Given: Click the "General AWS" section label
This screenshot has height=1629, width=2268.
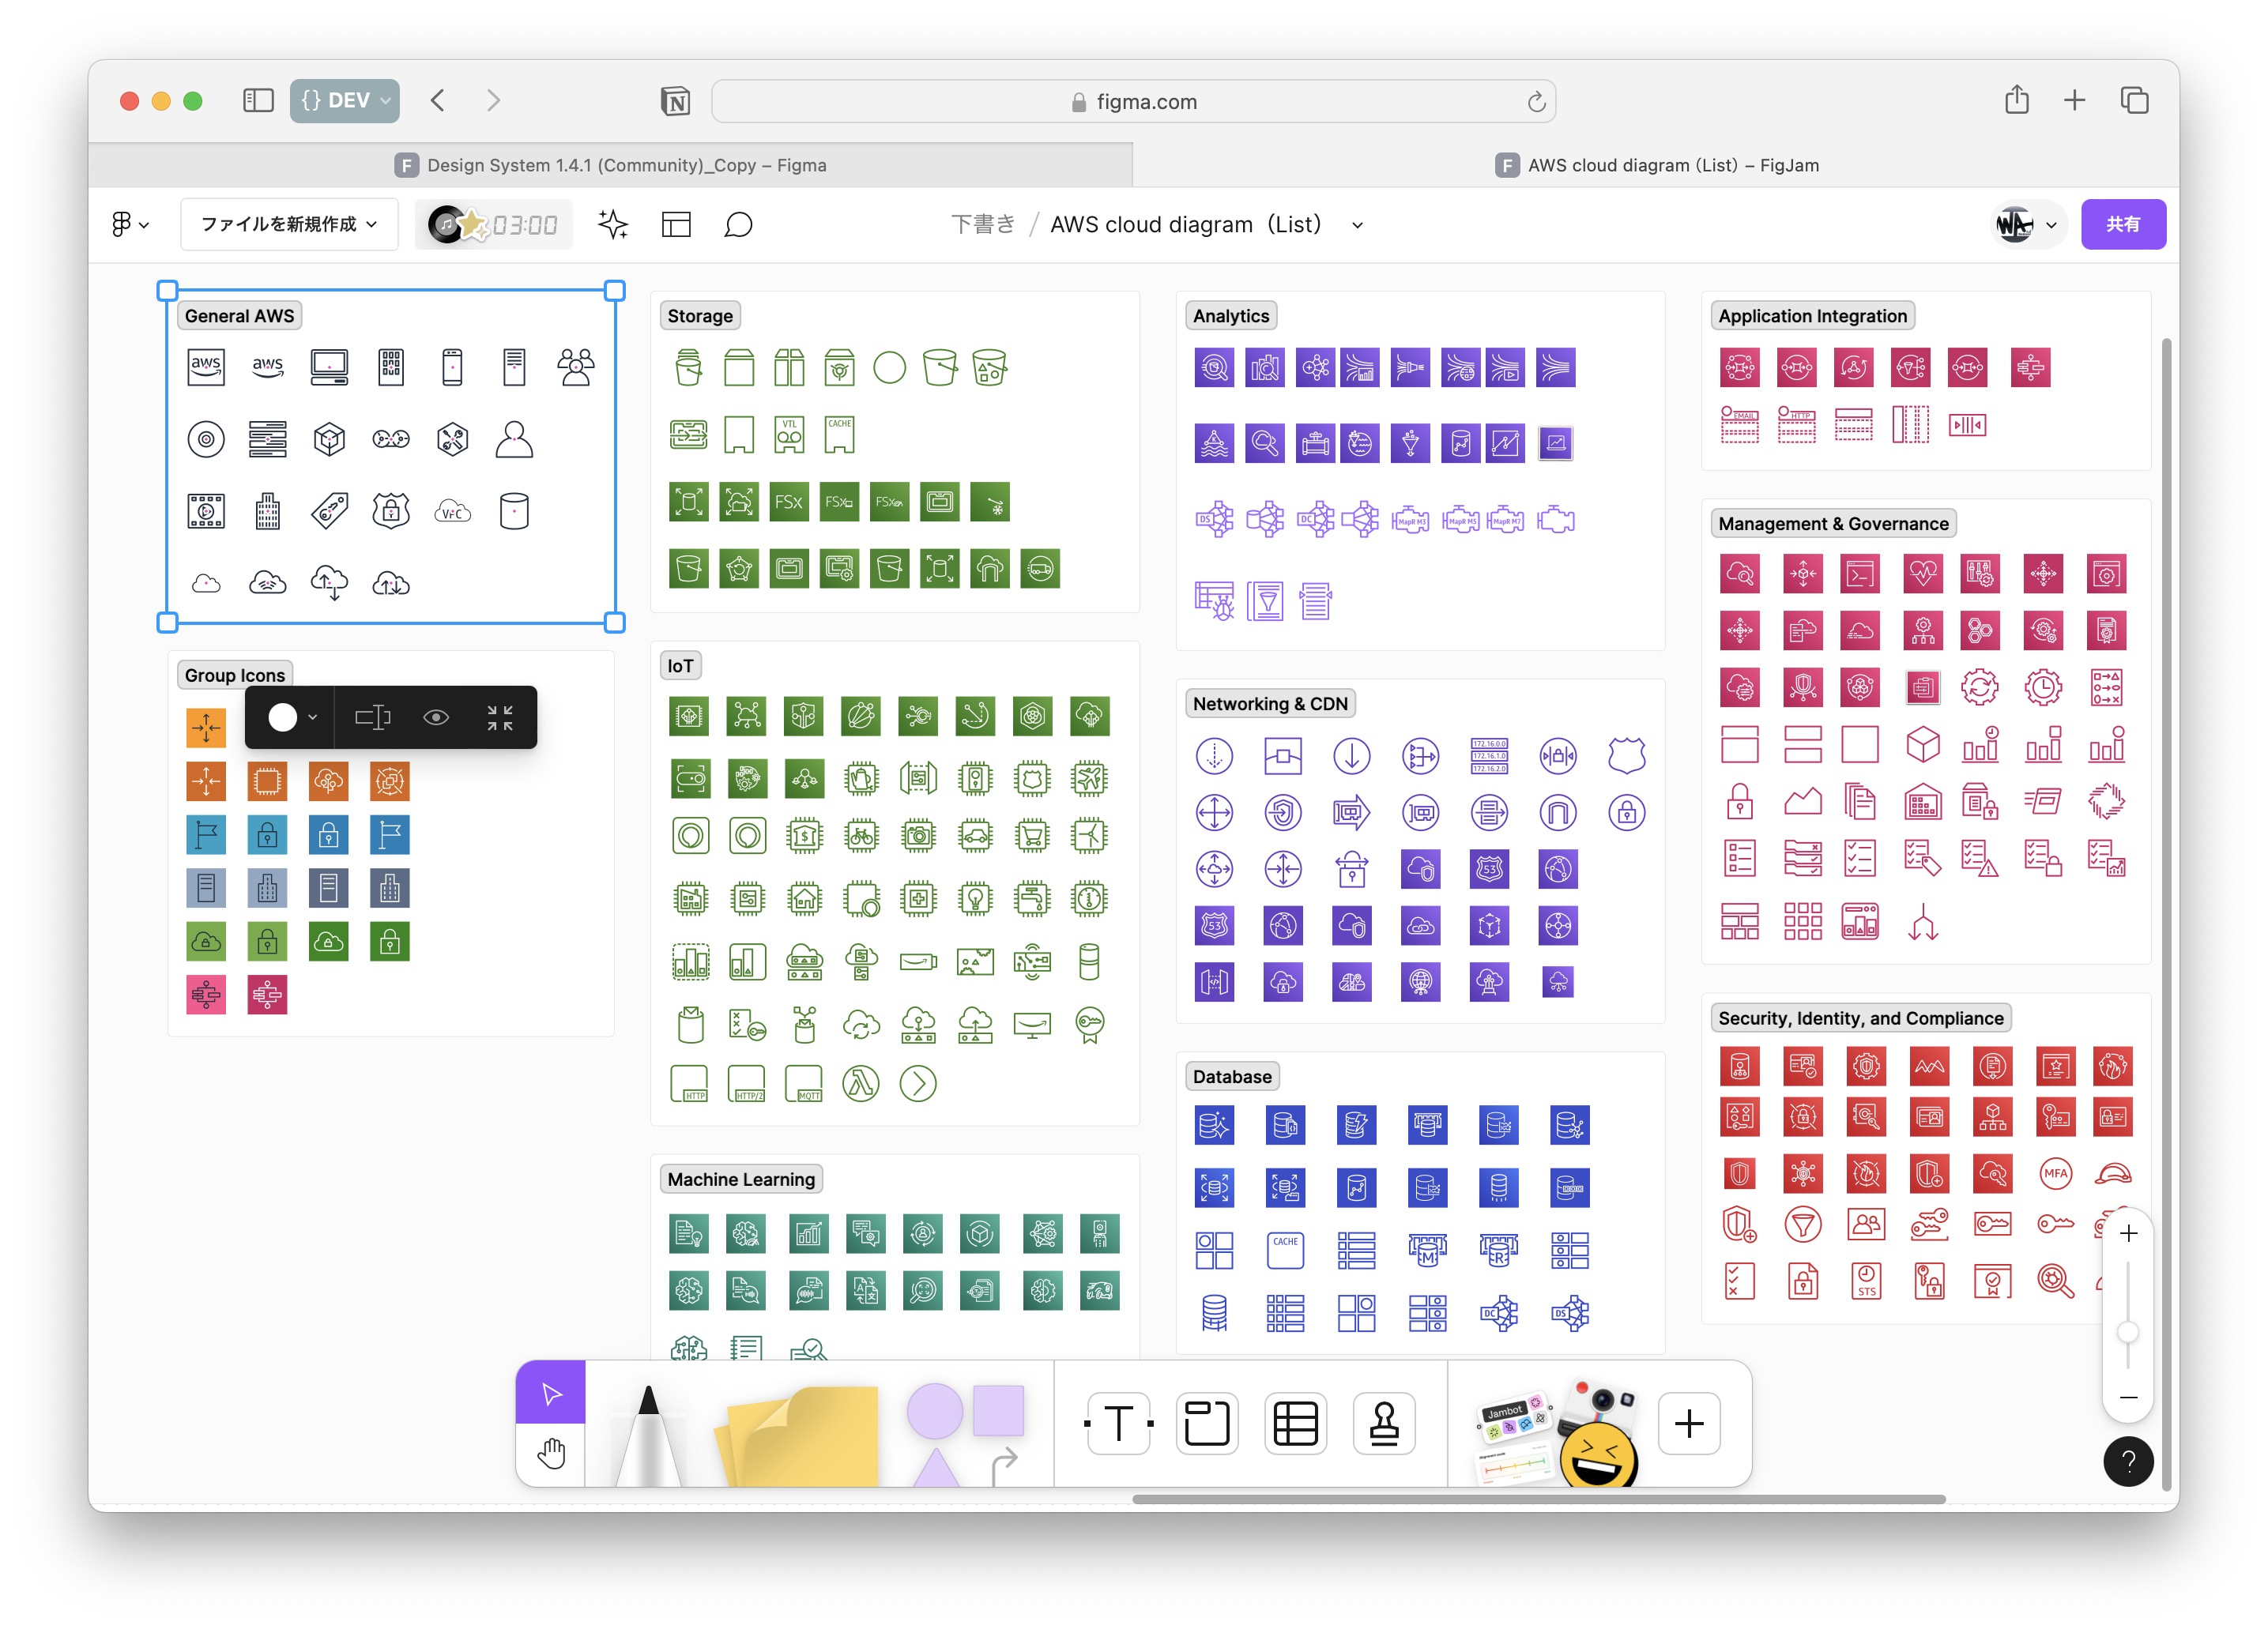Looking at the screenshot, I should click(240, 316).
